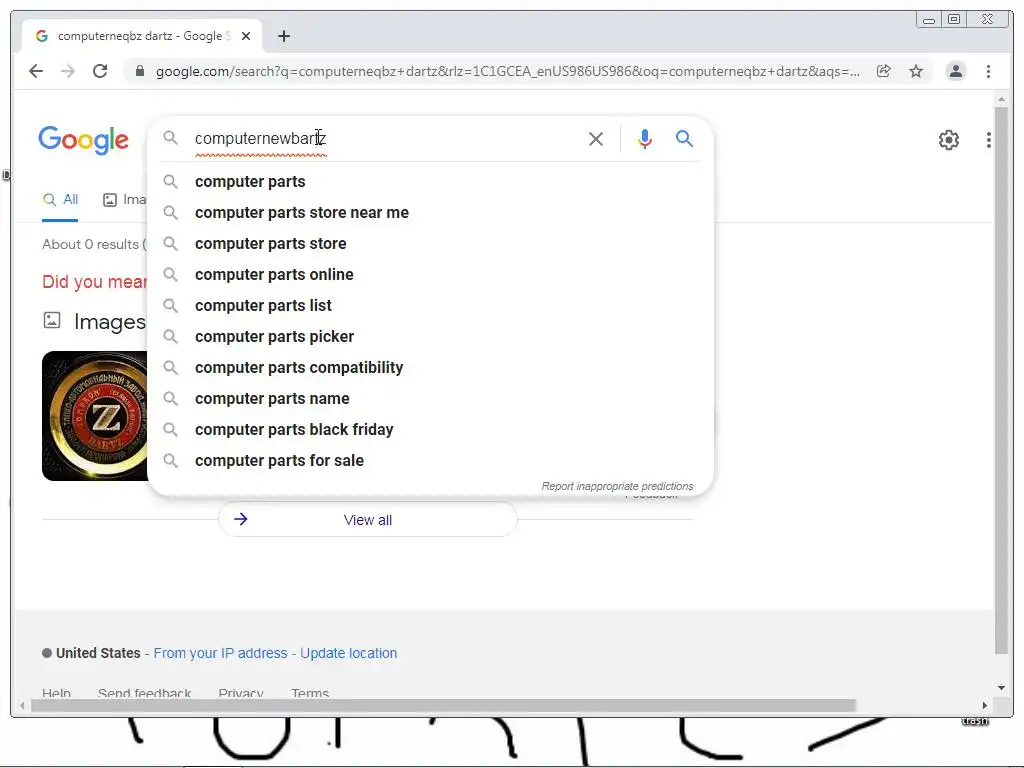Share this page with the share icon
The height and width of the screenshot is (768, 1024).
tap(884, 71)
